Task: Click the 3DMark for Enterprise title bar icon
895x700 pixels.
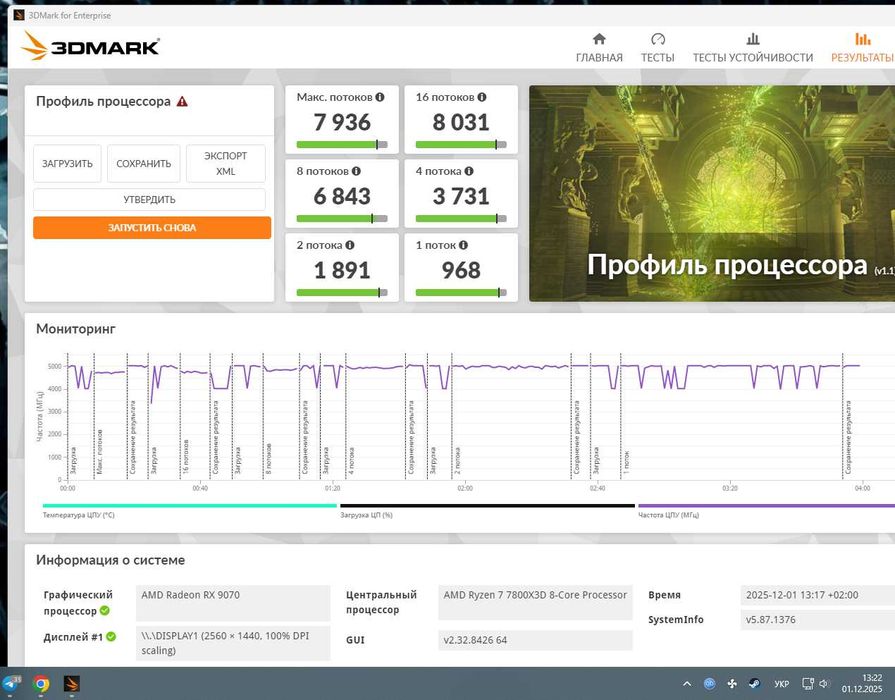Action: tap(19, 15)
